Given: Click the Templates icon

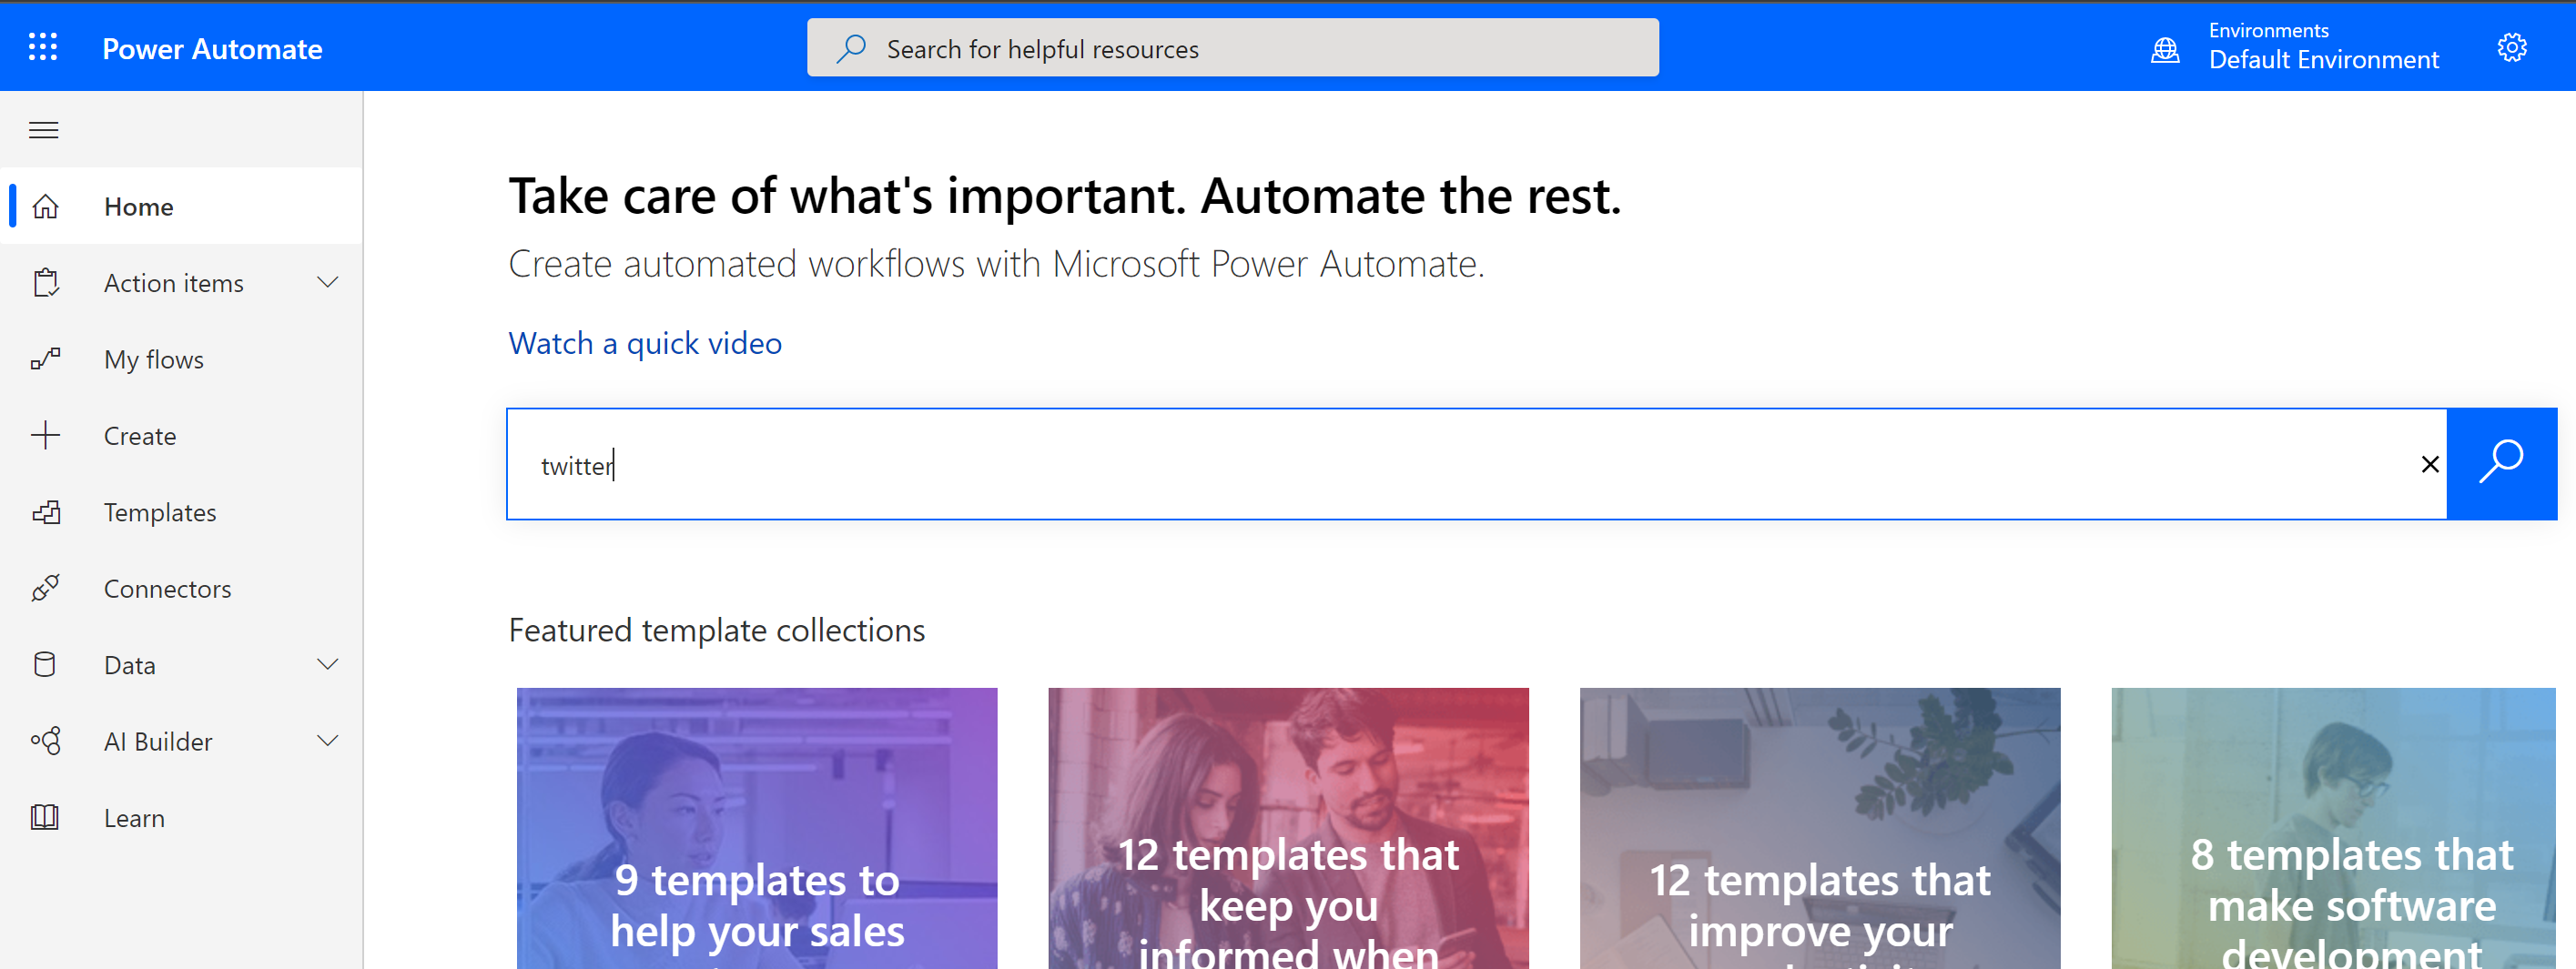Looking at the screenshot, I should coord(46,512).
